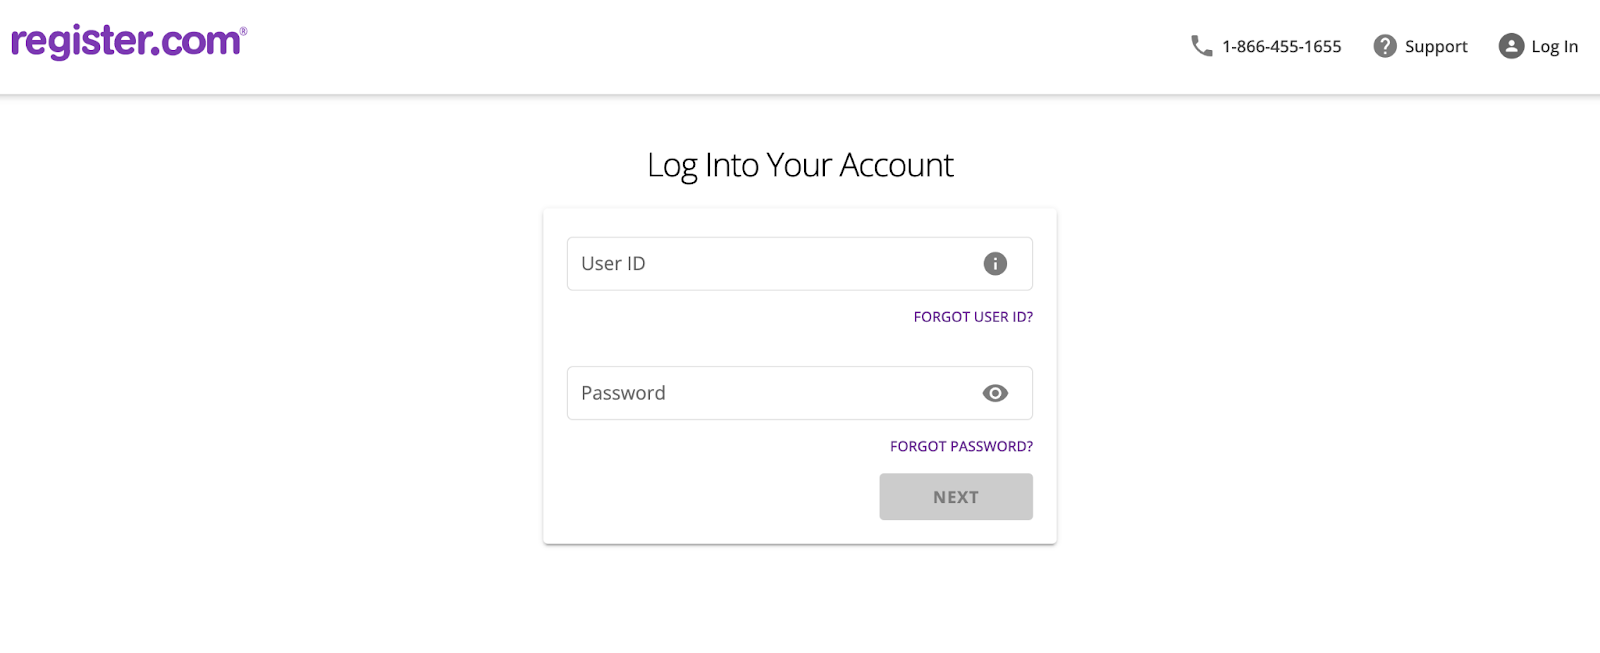Select the register.com logo
Viewport: 1600px width, 653px height.
coord(126,41)
